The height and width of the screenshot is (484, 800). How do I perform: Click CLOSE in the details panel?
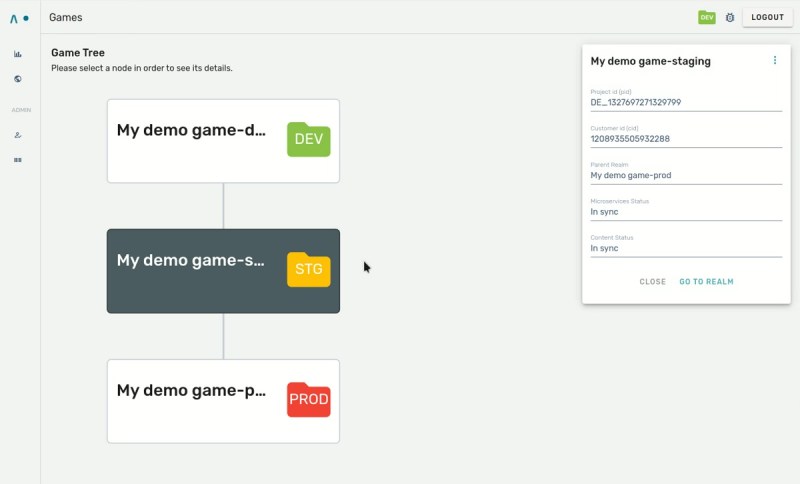(x=653, y=282)
